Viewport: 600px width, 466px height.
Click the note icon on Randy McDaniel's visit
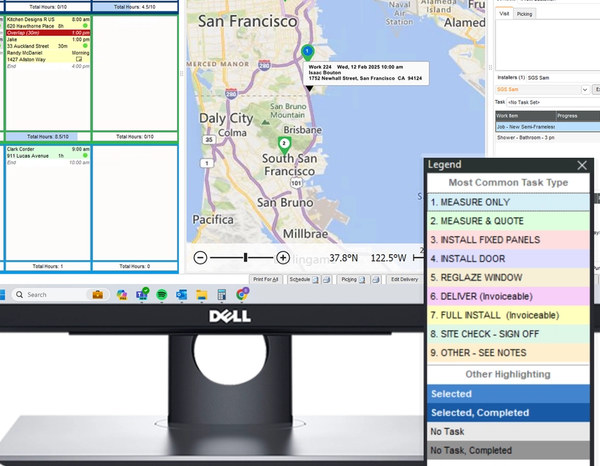pyautogui.click(x=78, y=59)
